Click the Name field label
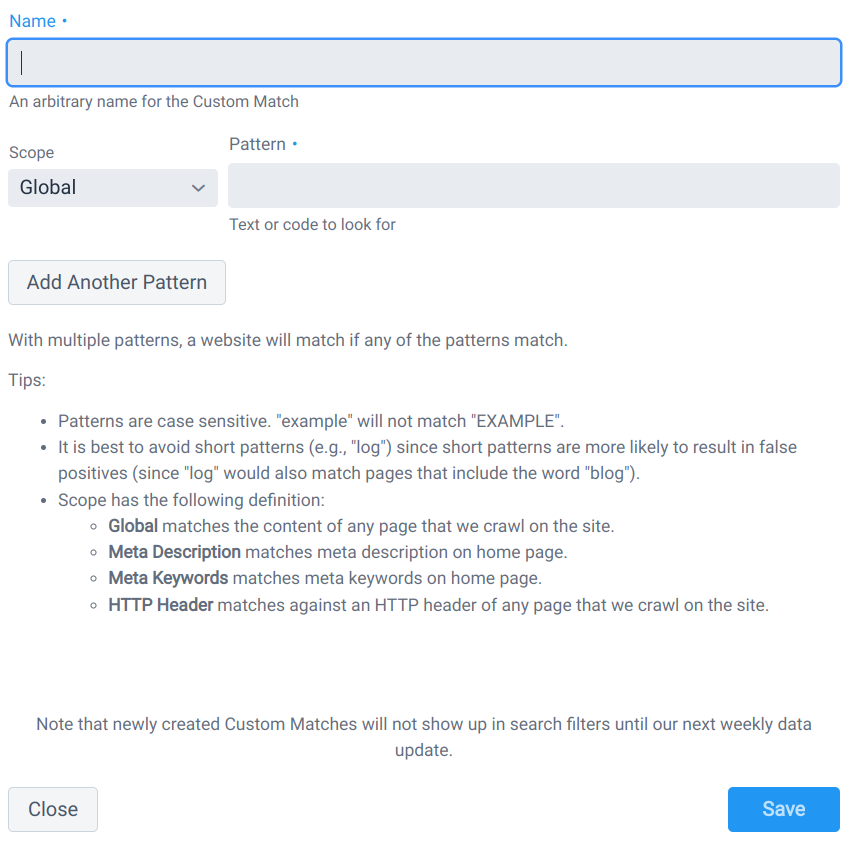846x845 pixels. [32, 21]
